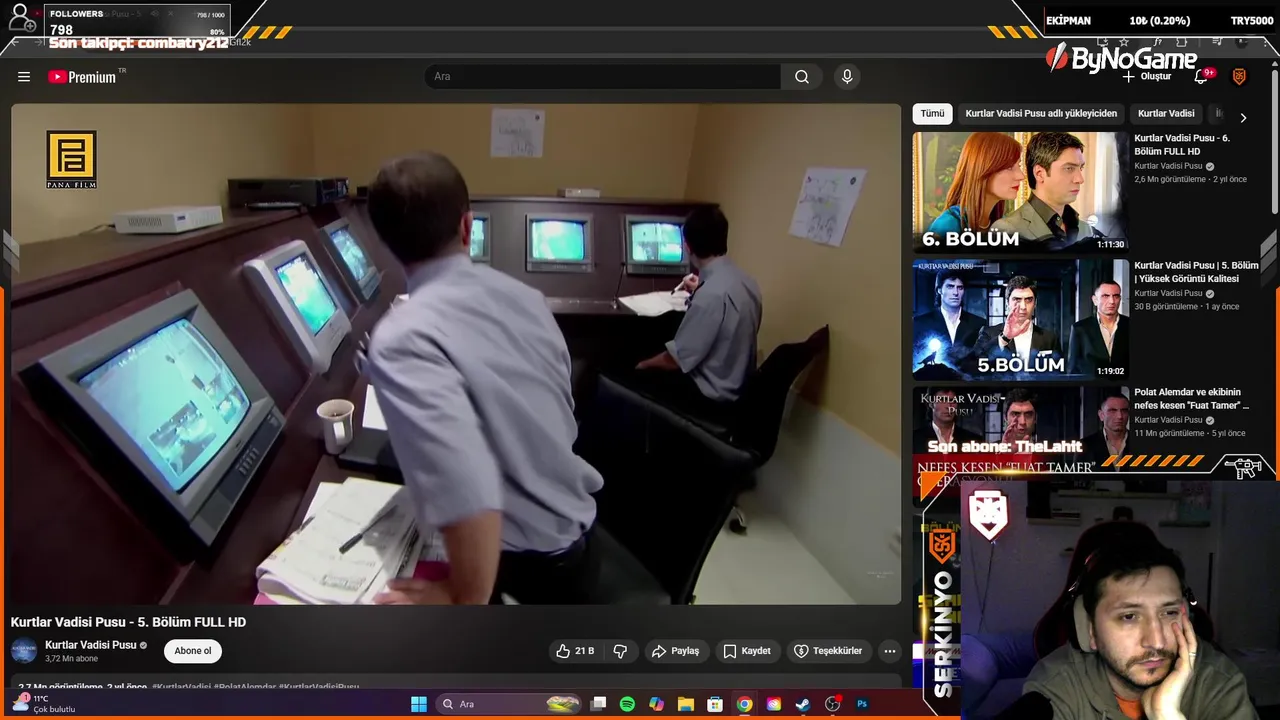1280x720 pixels.
Task: Open the weather widget showing 11°C
Action: (44, 704)
